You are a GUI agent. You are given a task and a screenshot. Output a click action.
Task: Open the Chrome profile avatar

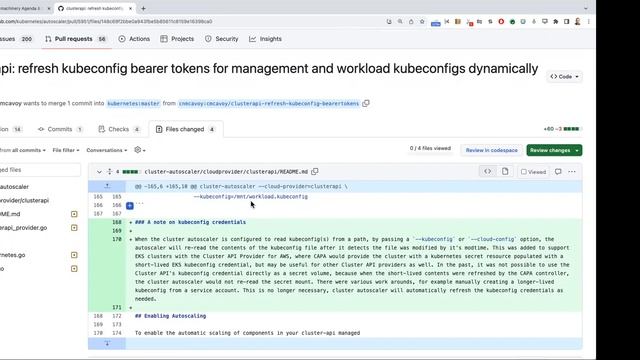pyautogui.click(x=577, y=22)
